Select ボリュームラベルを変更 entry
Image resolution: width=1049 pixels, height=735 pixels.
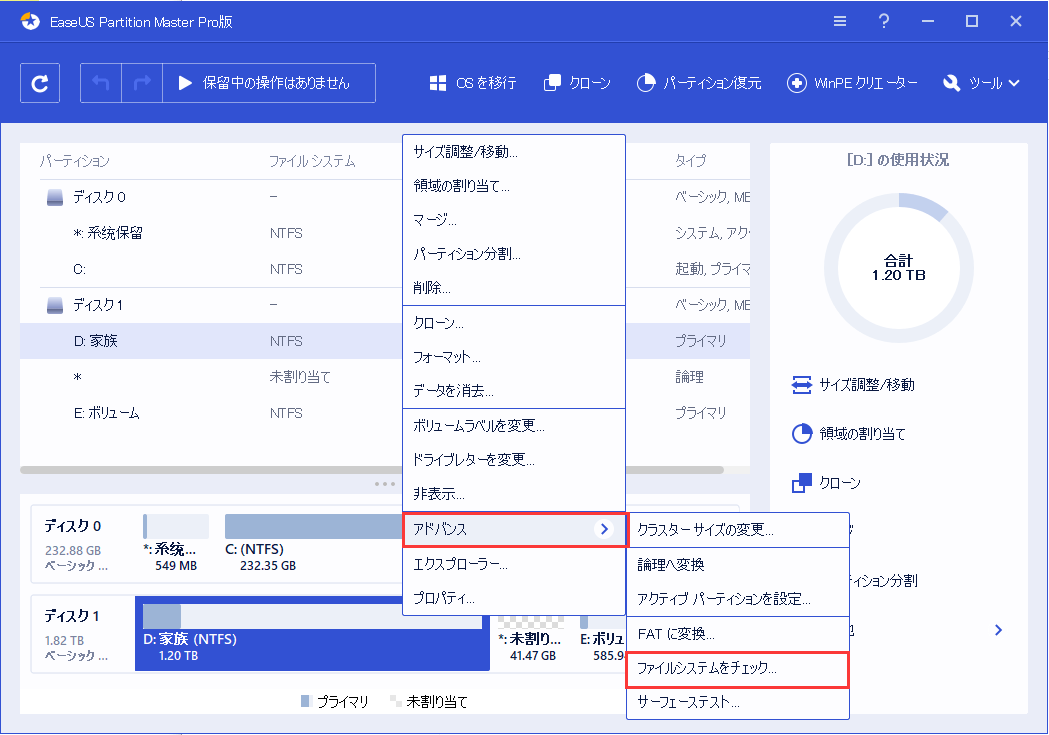click(514, 426)
